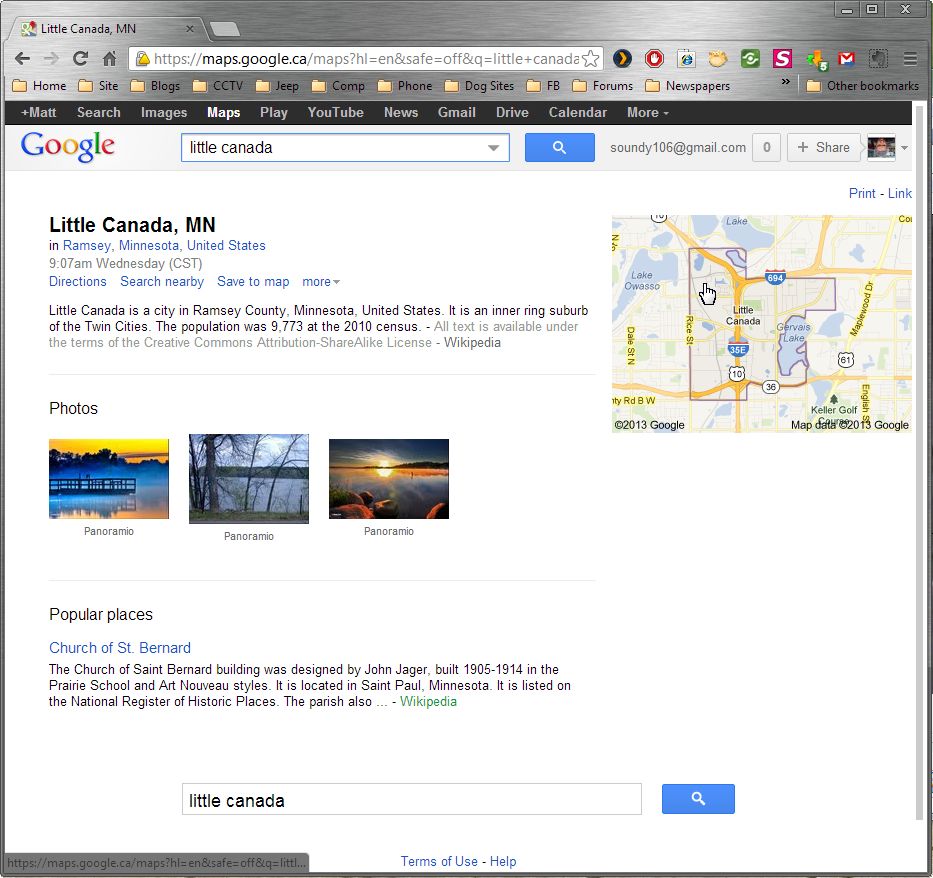Open the bare trees lake photo thumbnail
Screen dimensions: 933x878
click(249, 479)
